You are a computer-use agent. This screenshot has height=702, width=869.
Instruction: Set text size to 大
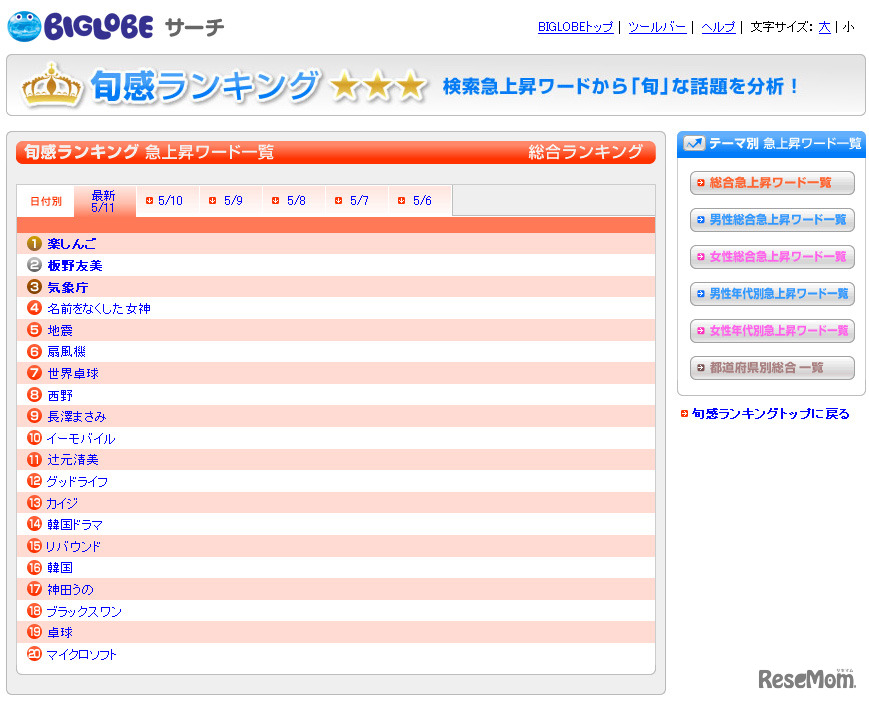(824, 27)
